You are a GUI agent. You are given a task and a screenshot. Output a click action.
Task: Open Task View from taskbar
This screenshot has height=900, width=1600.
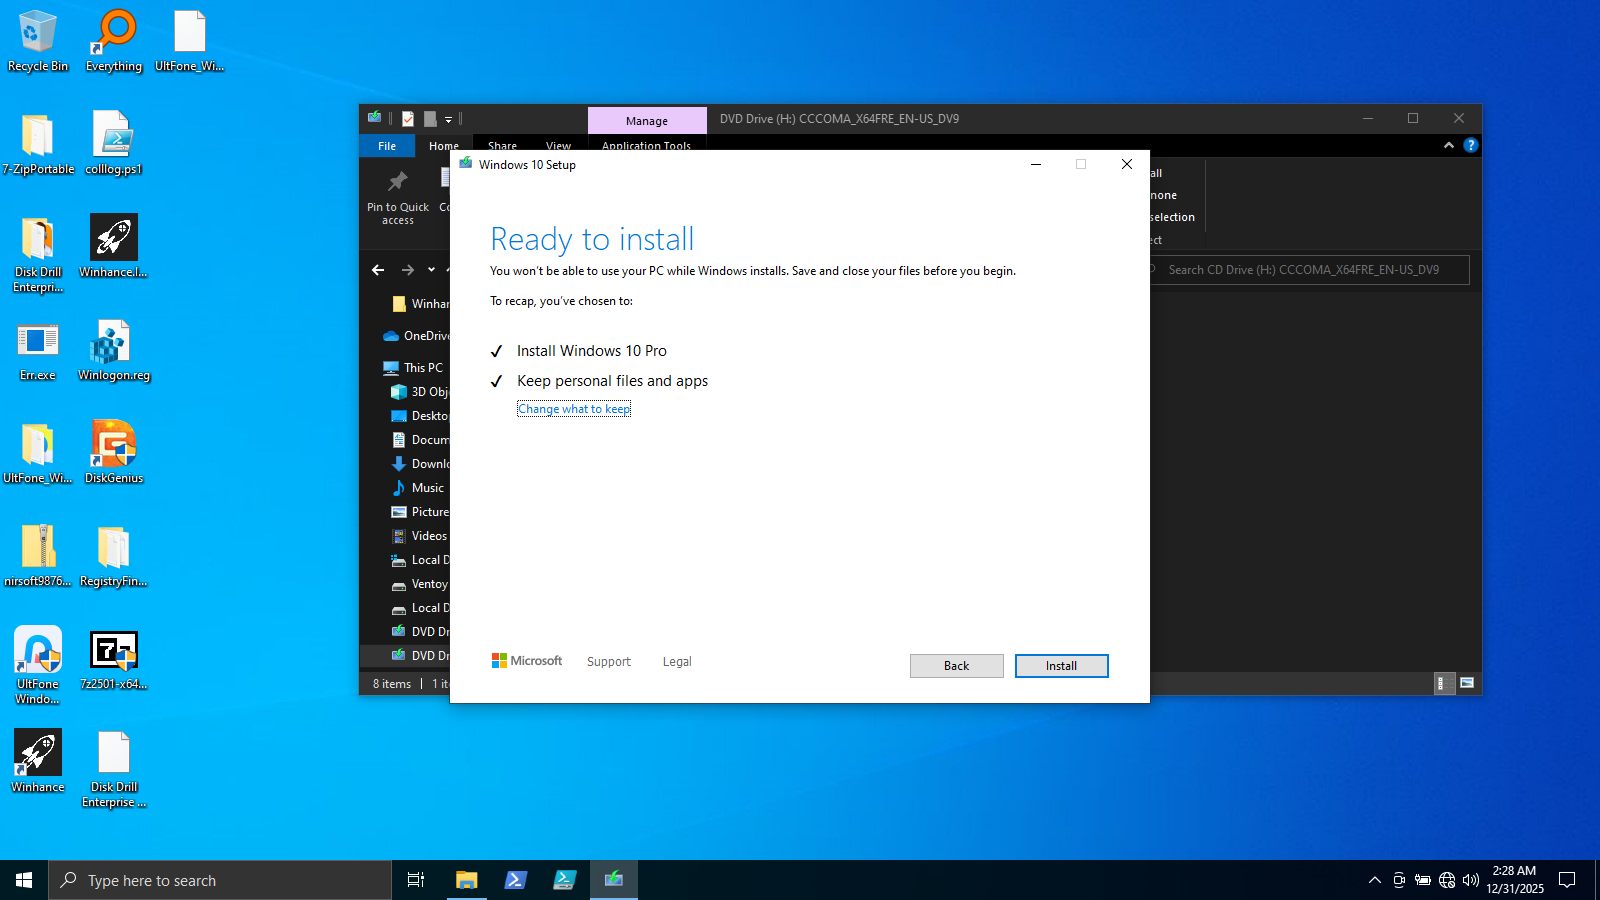coord(416,880)
